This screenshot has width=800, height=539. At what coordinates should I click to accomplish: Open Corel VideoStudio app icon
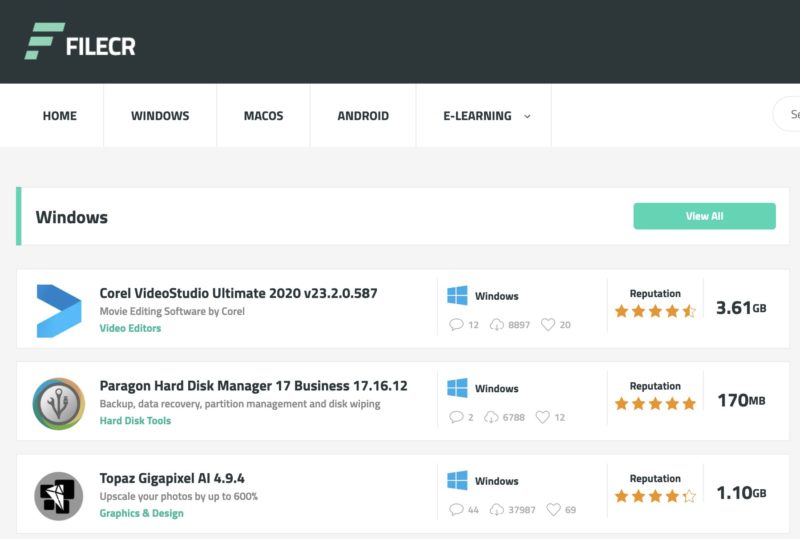pyautogui.click(x=58, y=310)
